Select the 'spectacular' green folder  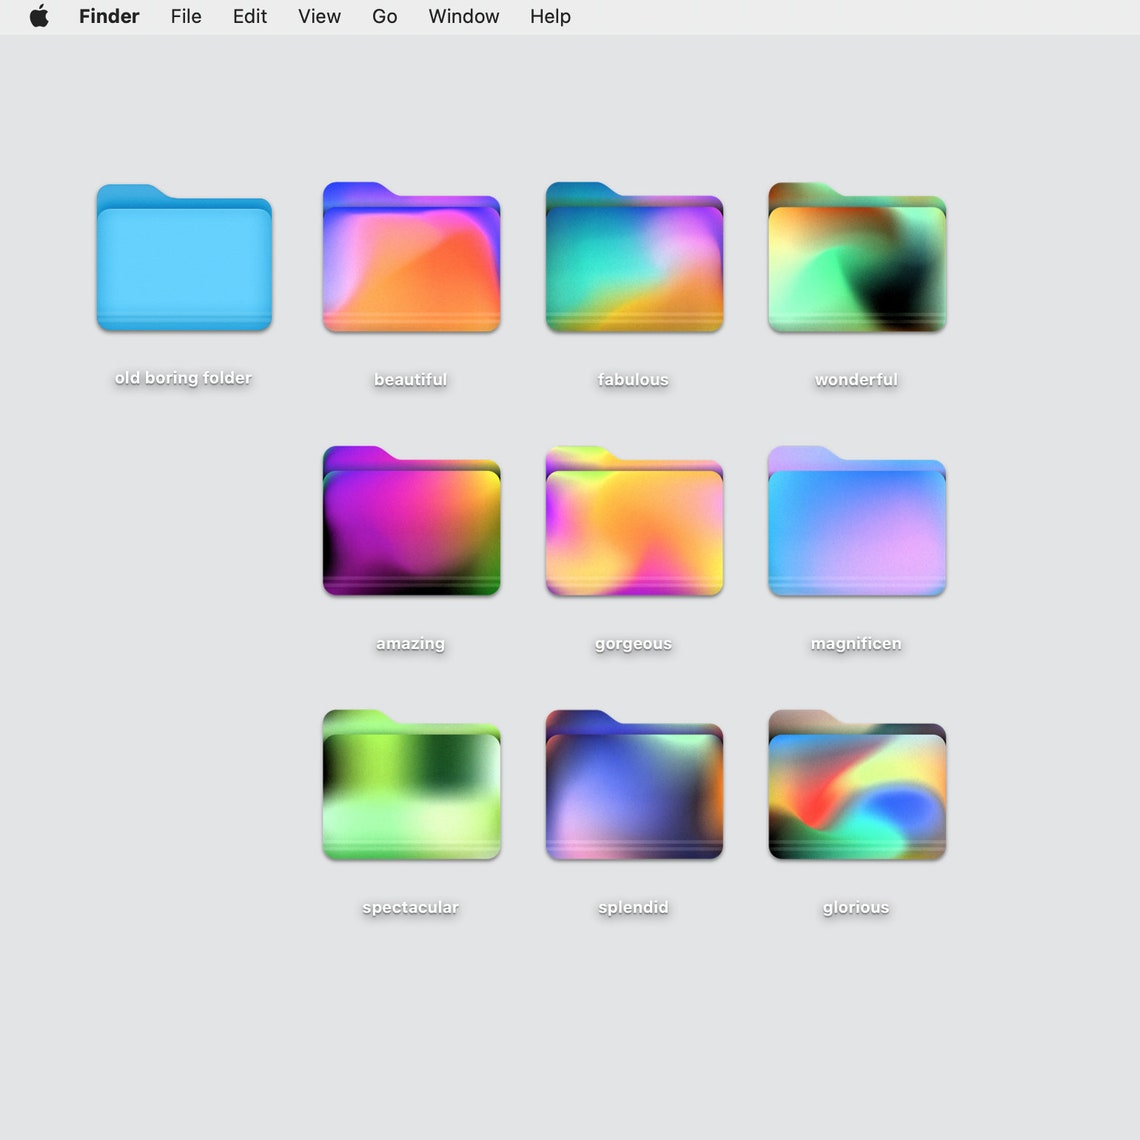[x=411, y=786]
